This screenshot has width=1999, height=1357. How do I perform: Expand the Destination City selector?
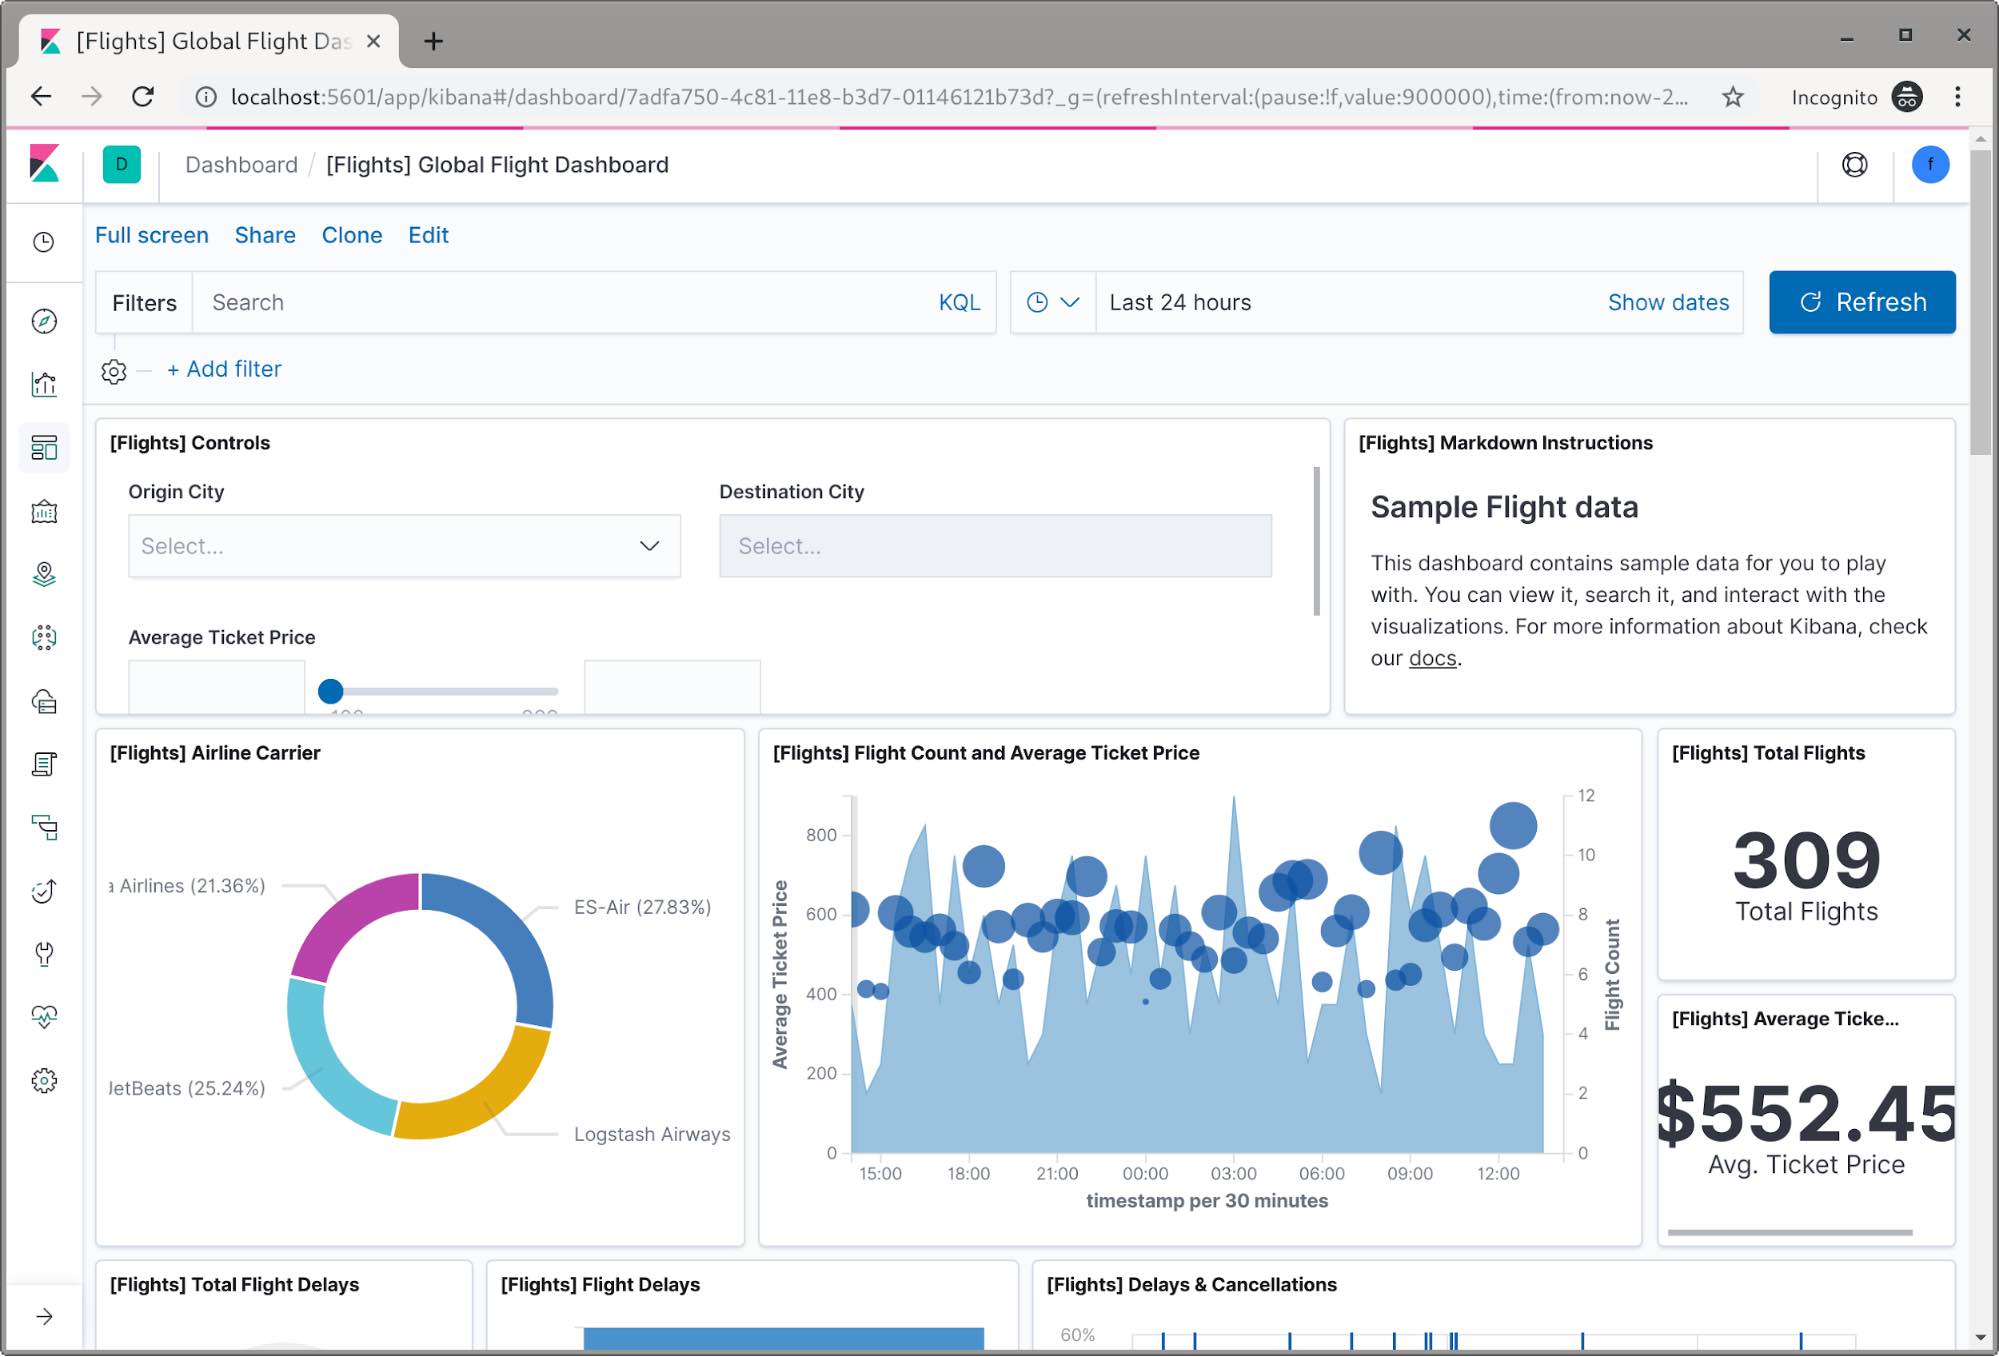(x=993, y=547)
